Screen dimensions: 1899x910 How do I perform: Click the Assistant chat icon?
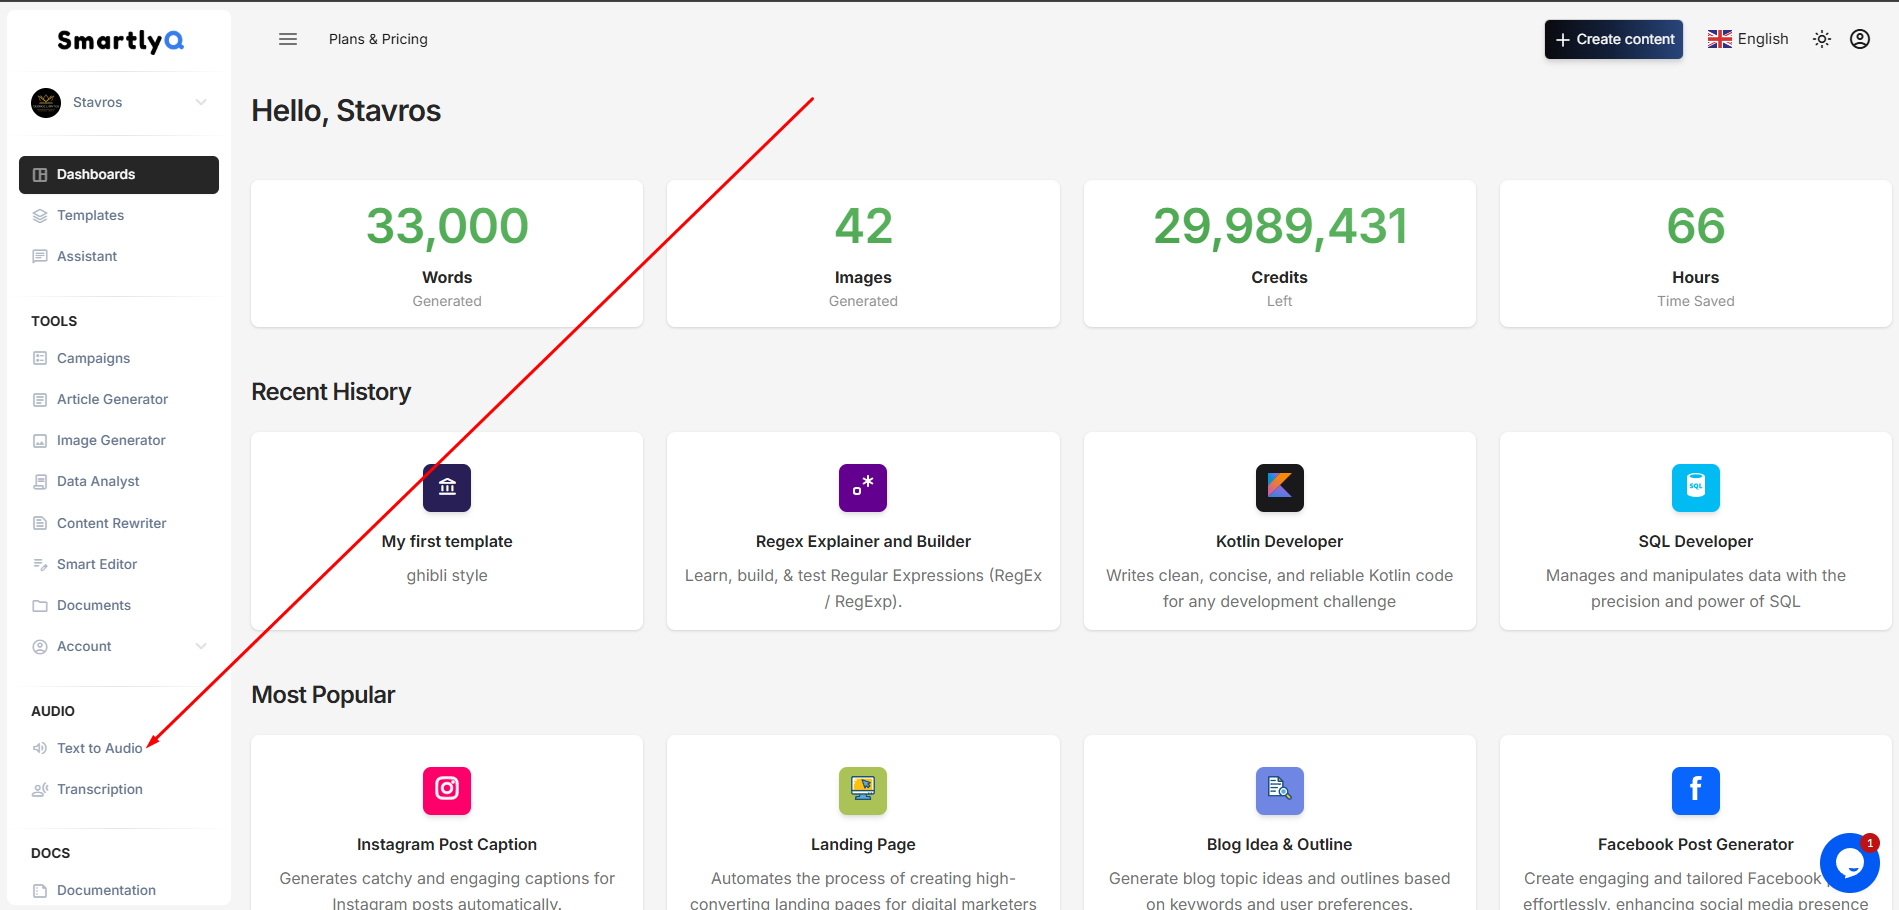(x=40, y=257)
